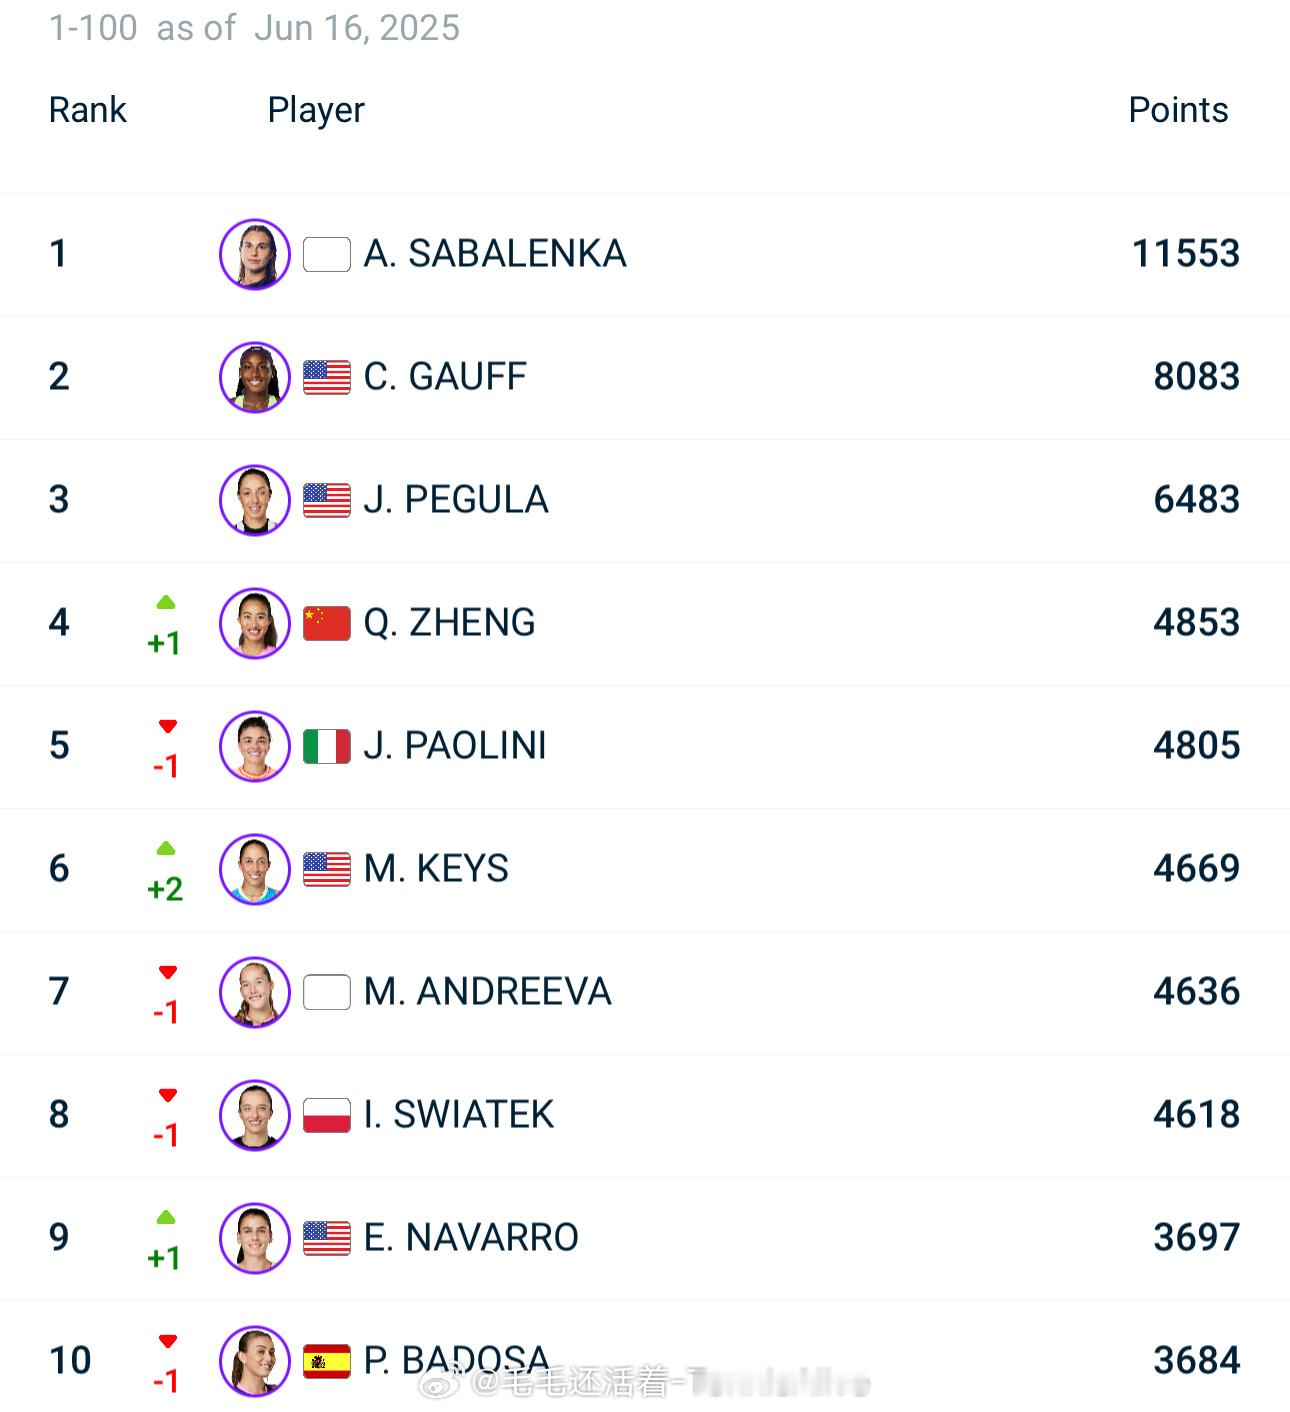Viewport: 1290px width, 1412px height.
Task: Click the China flag beside Q. Zheng
Action: tap(327, 623)
